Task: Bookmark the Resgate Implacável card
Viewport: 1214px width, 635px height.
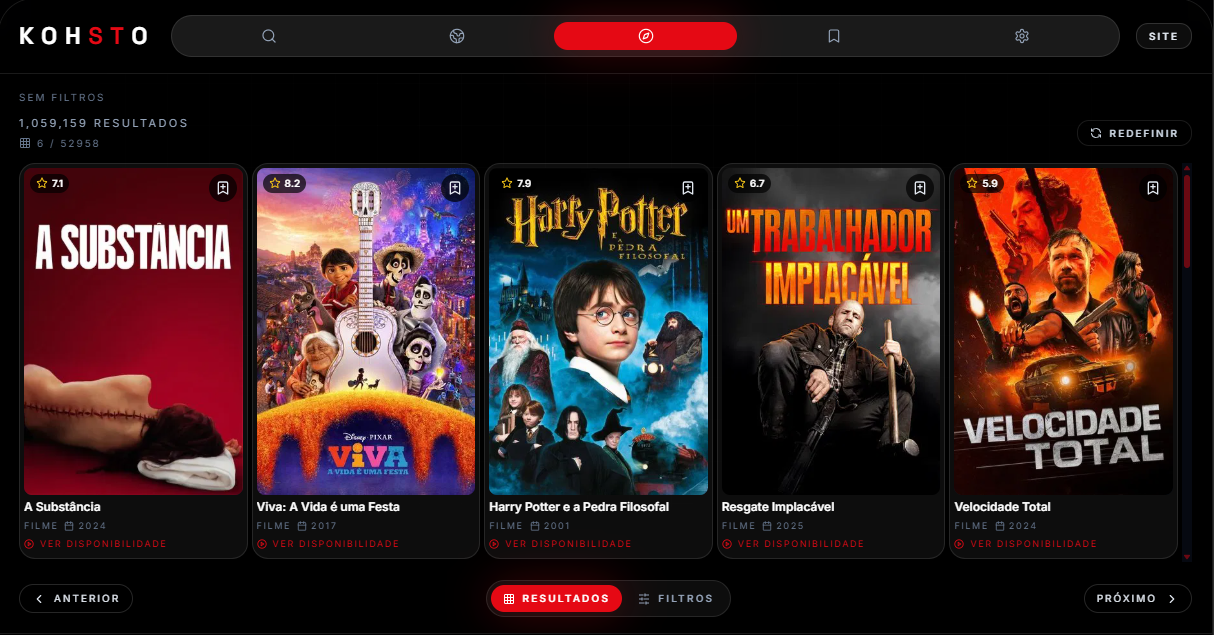Action: point(920,188)
